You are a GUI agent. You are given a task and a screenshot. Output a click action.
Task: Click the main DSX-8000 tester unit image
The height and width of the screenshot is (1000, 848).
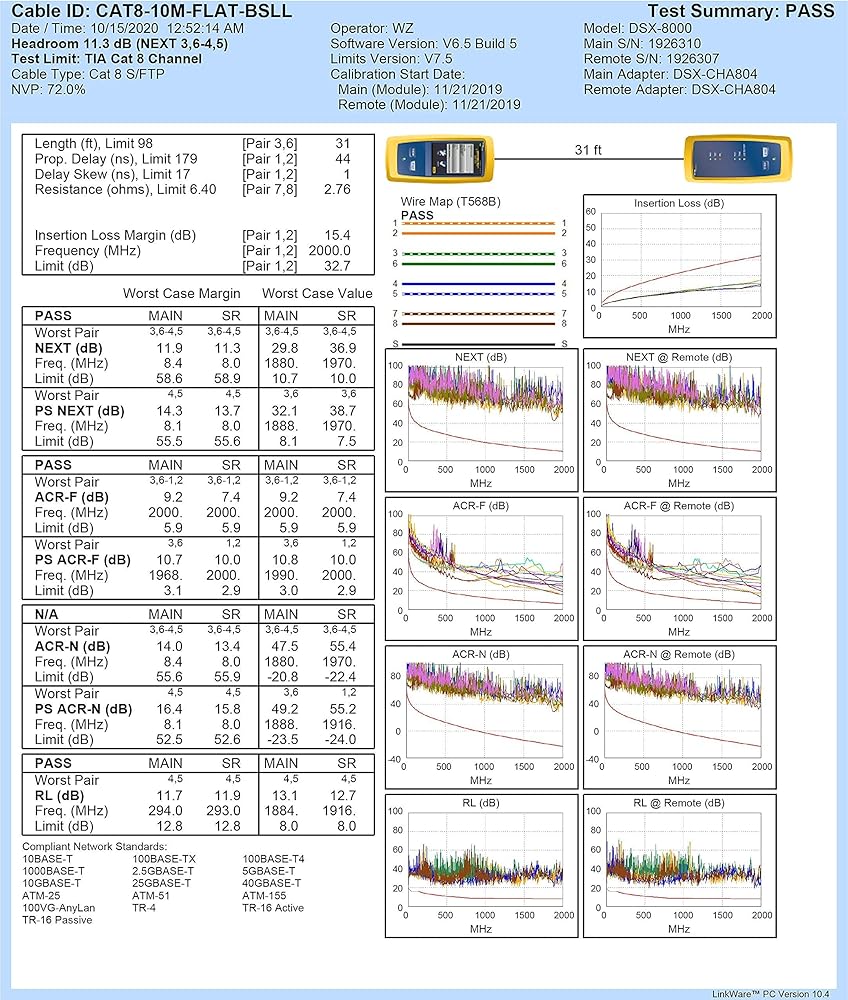click(x=439, y=160)
